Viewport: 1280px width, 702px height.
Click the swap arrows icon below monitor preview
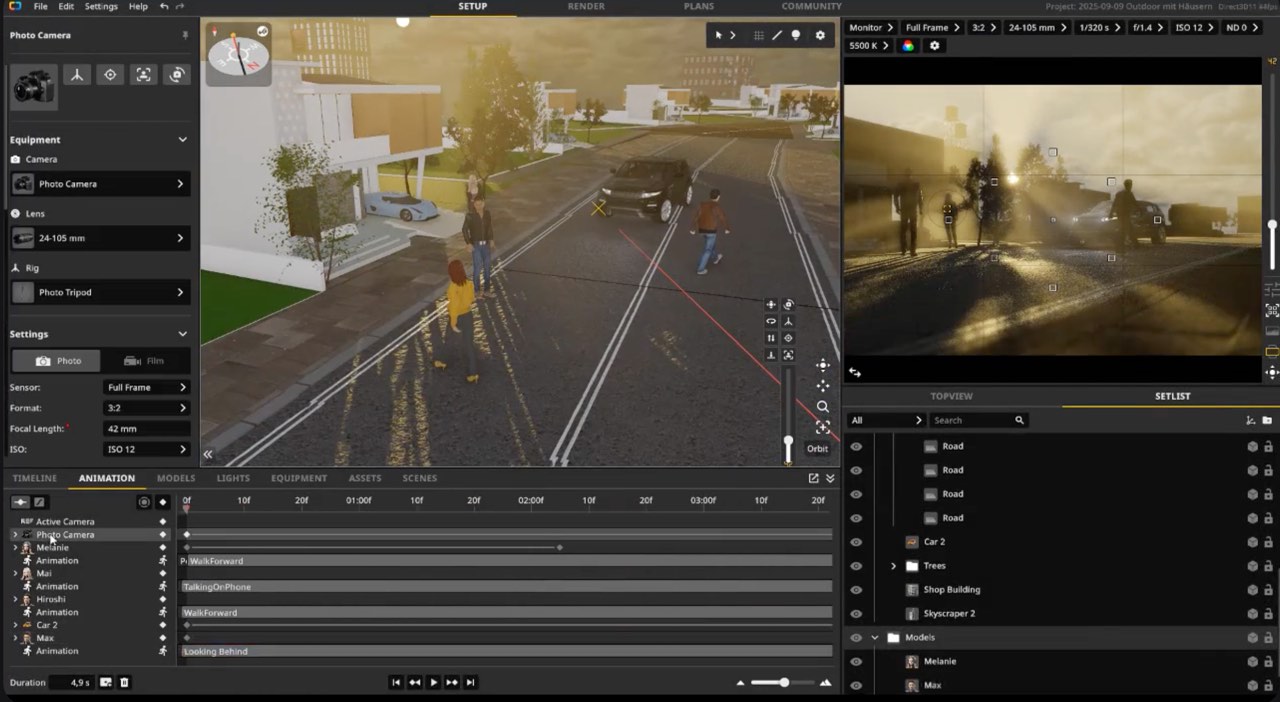pos(855,372)
